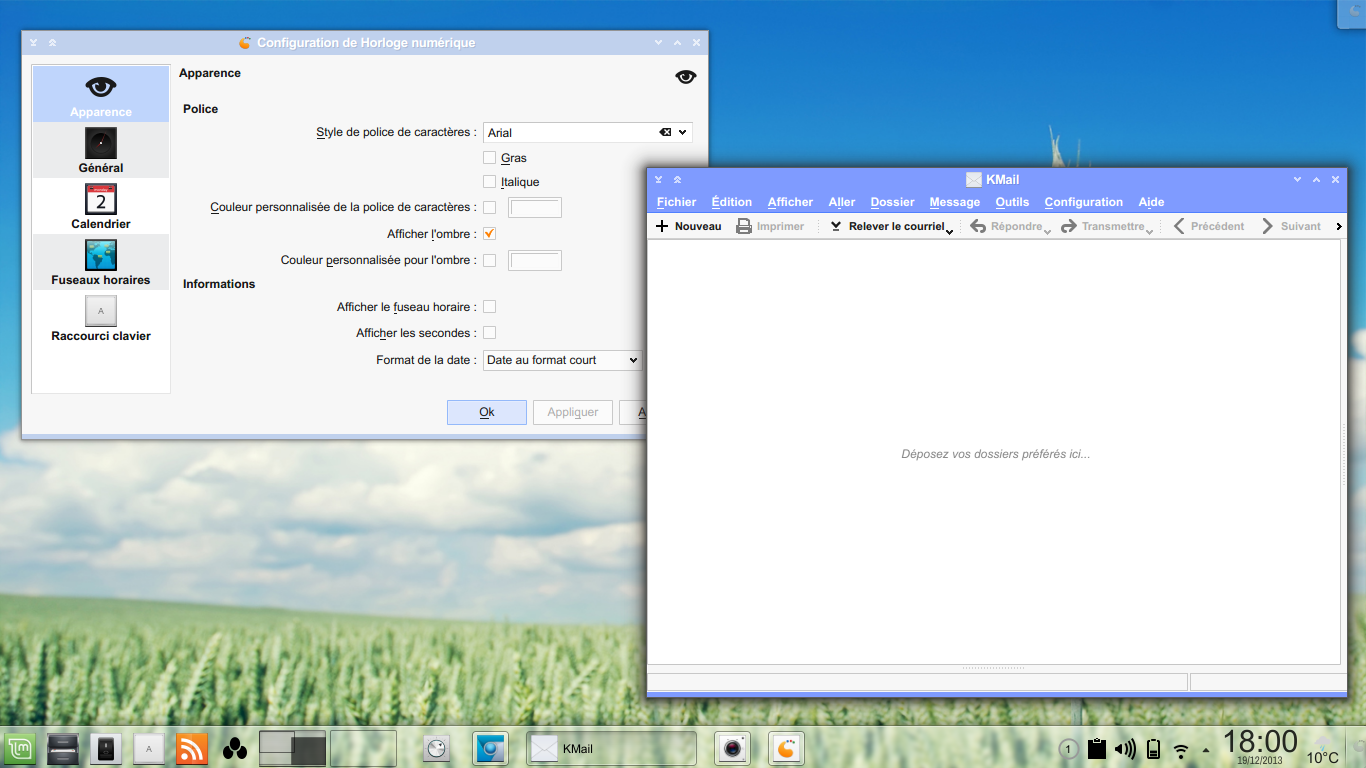Click the blue browser icon in taskbar
Screen dimensions: 1366x768
tap(490, 748)
